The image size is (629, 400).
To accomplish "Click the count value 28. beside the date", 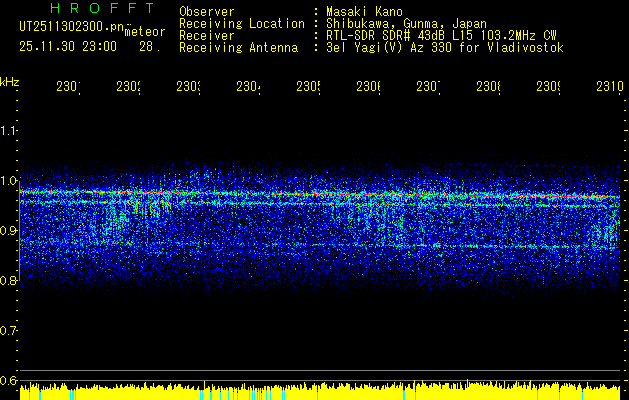I will [150, 47].
